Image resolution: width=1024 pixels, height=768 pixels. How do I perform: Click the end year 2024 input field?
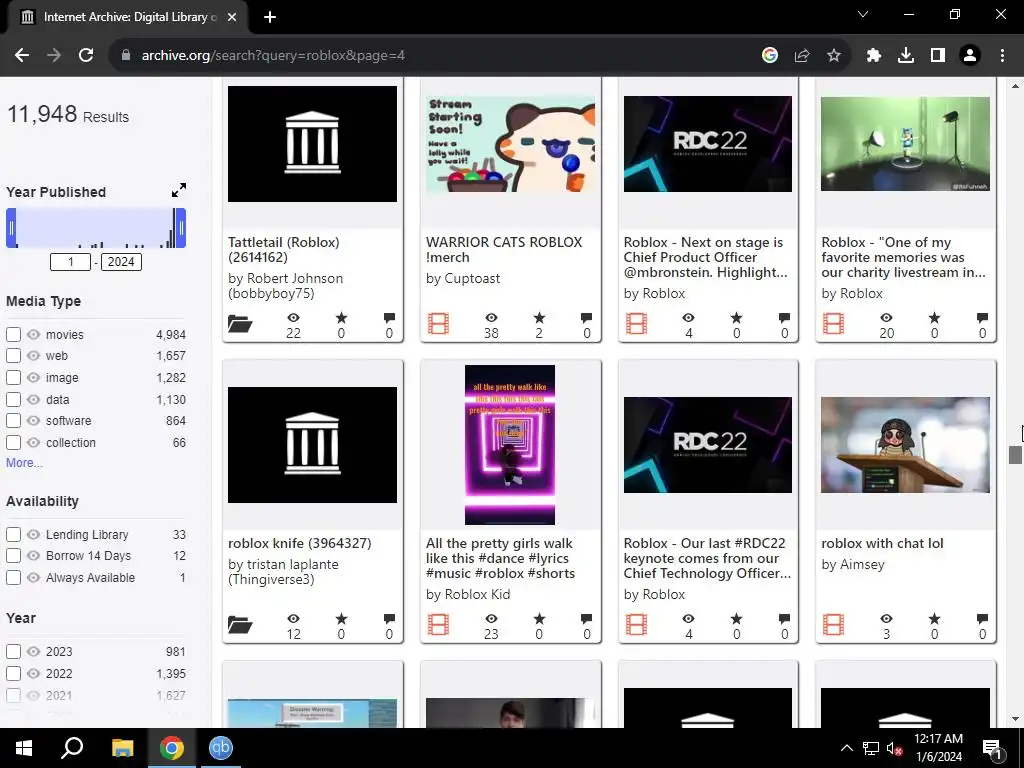[x=121, y=262]
